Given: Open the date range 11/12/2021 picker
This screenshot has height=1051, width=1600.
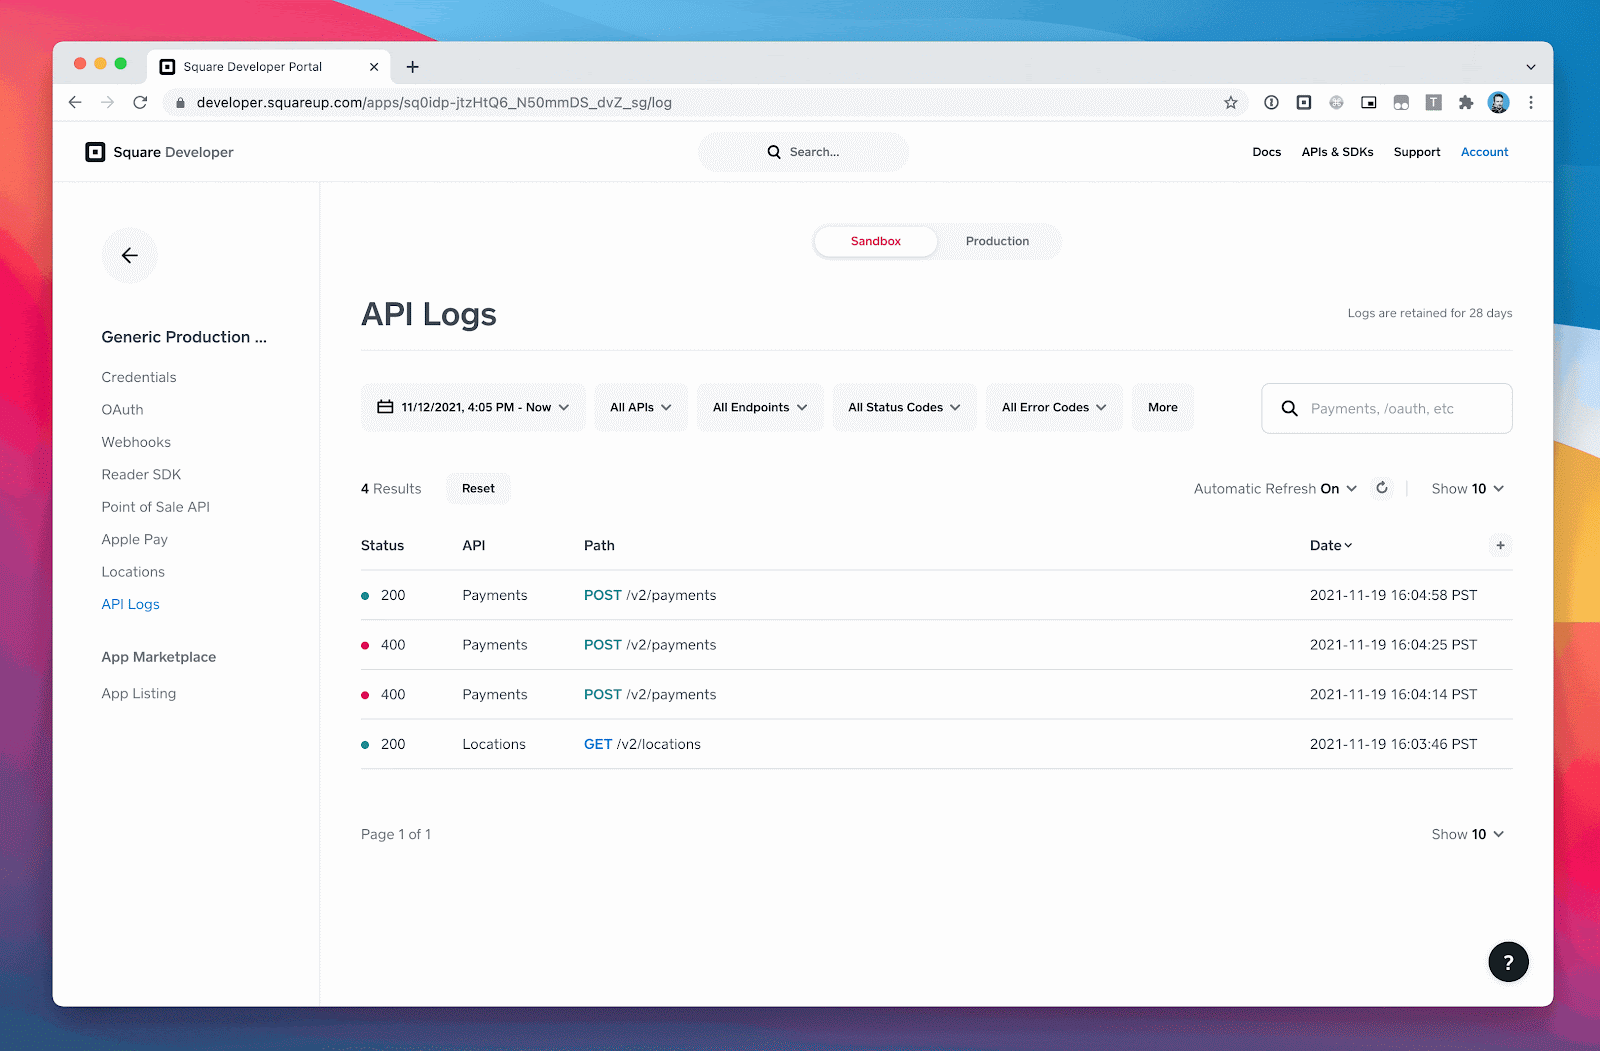Looking at the screenshot, I should [473, 407].
